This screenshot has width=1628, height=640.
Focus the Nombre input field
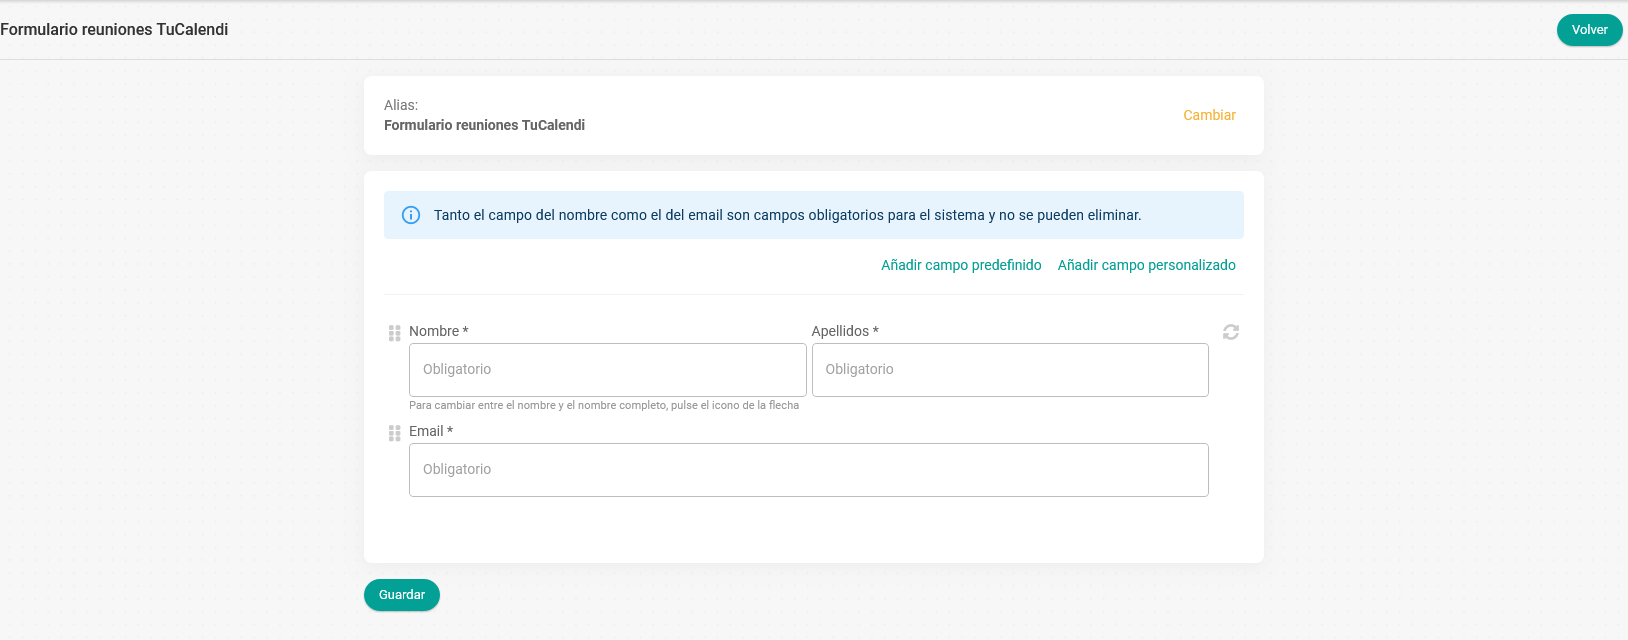(607, 370)
